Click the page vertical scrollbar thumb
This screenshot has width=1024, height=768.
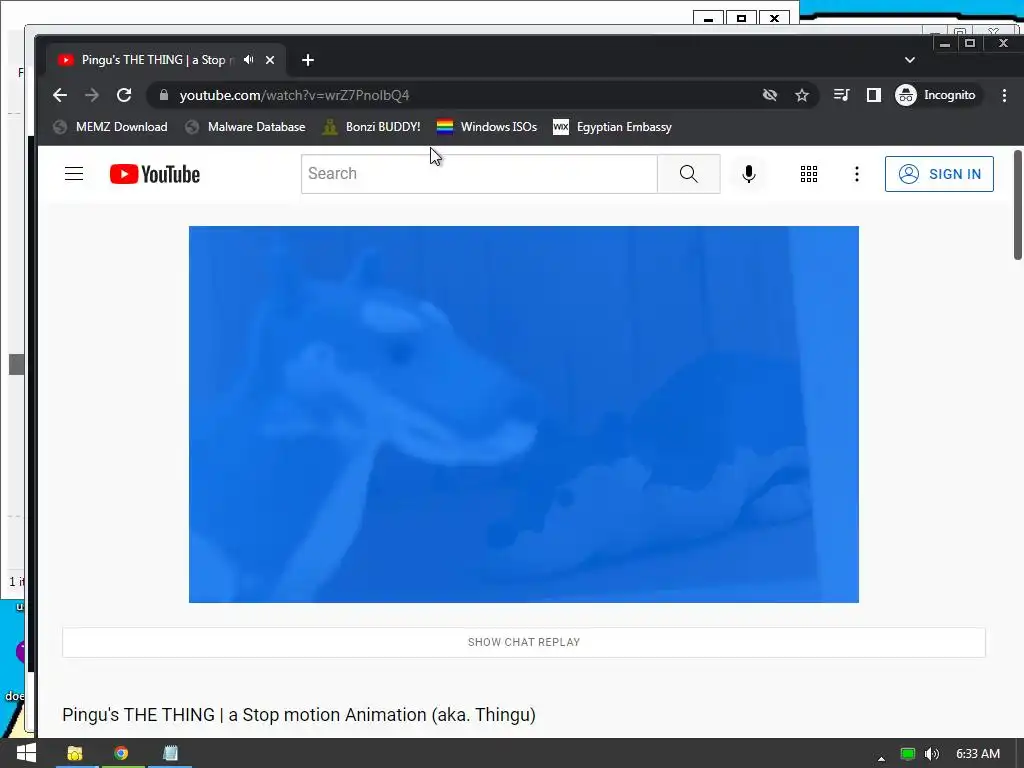(x=1017, y=204)
